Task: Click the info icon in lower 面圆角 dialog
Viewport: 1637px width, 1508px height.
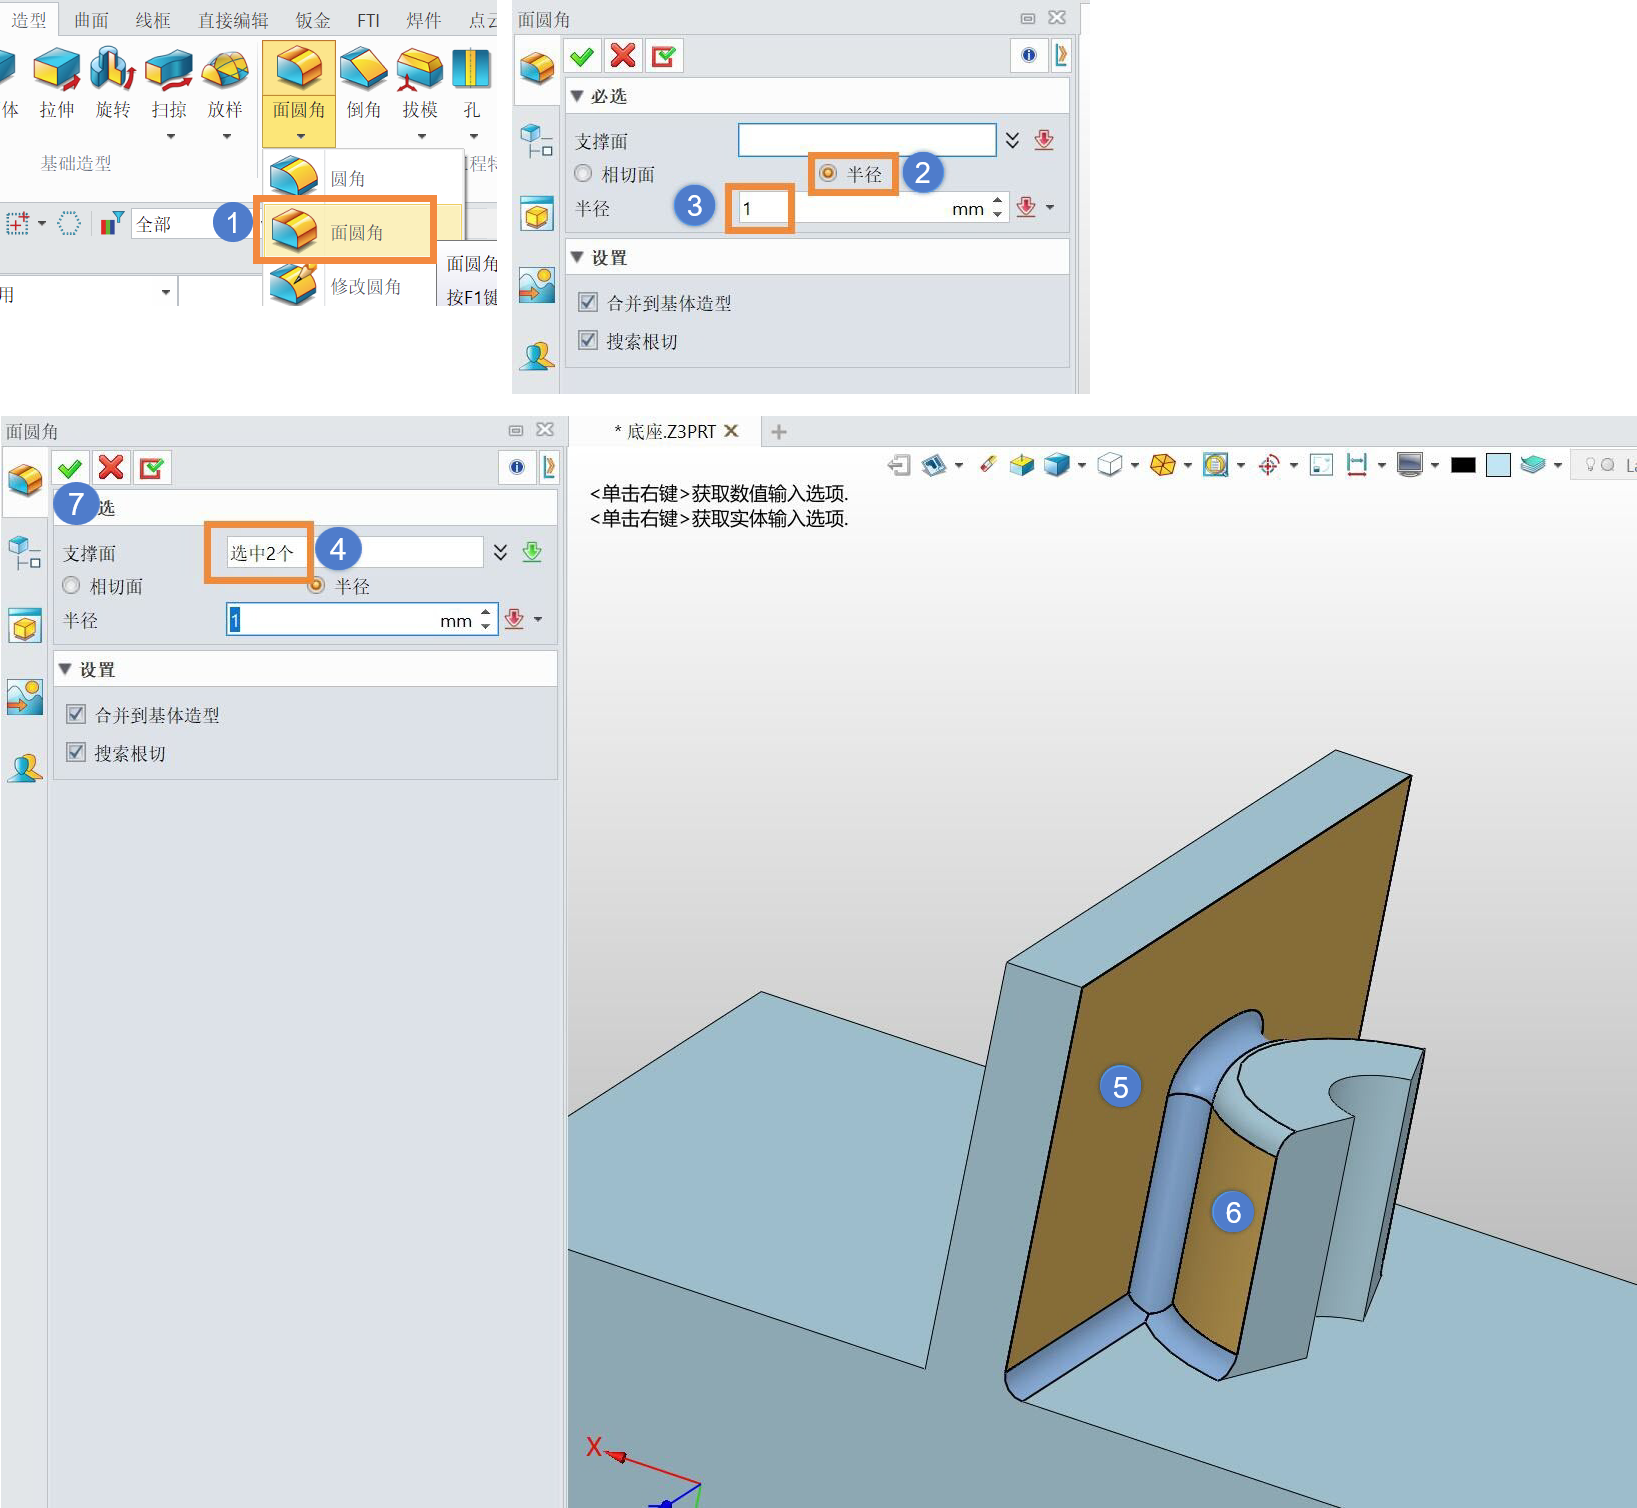Action: [517, 467]
